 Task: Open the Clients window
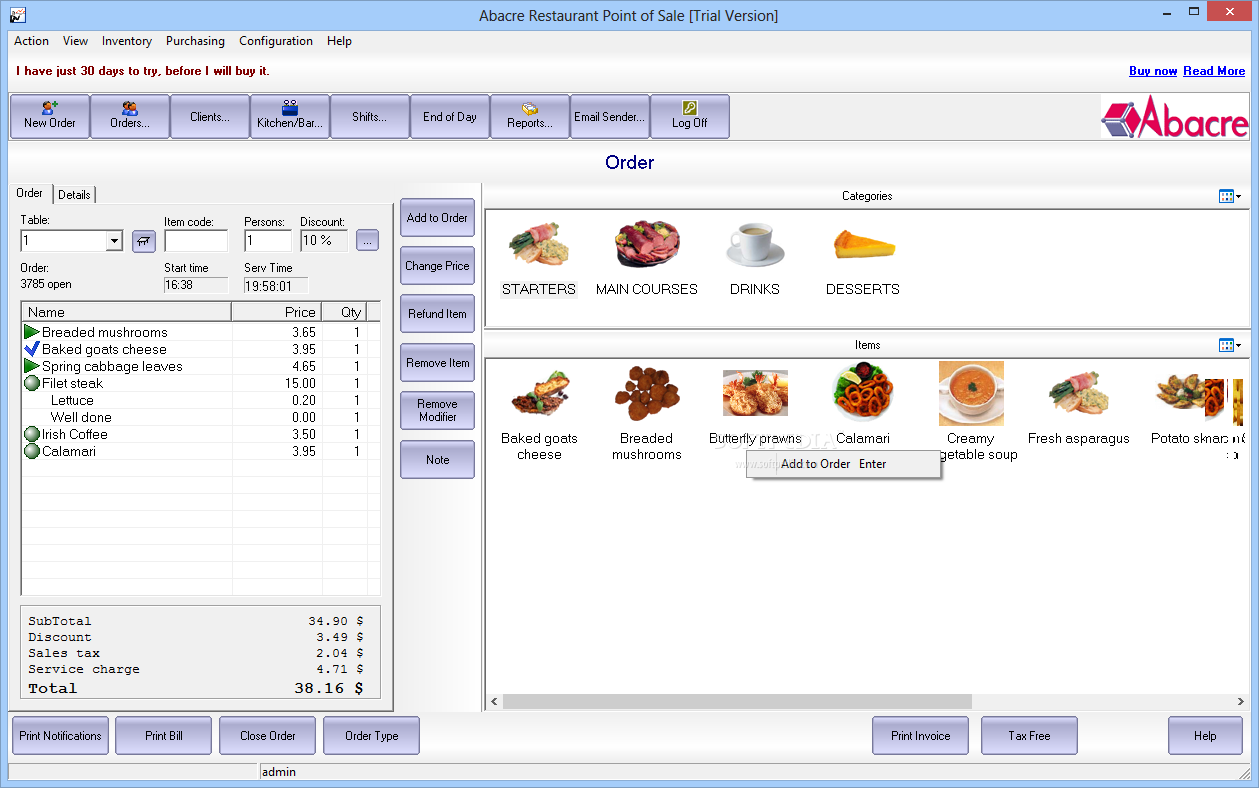(210, 116)
